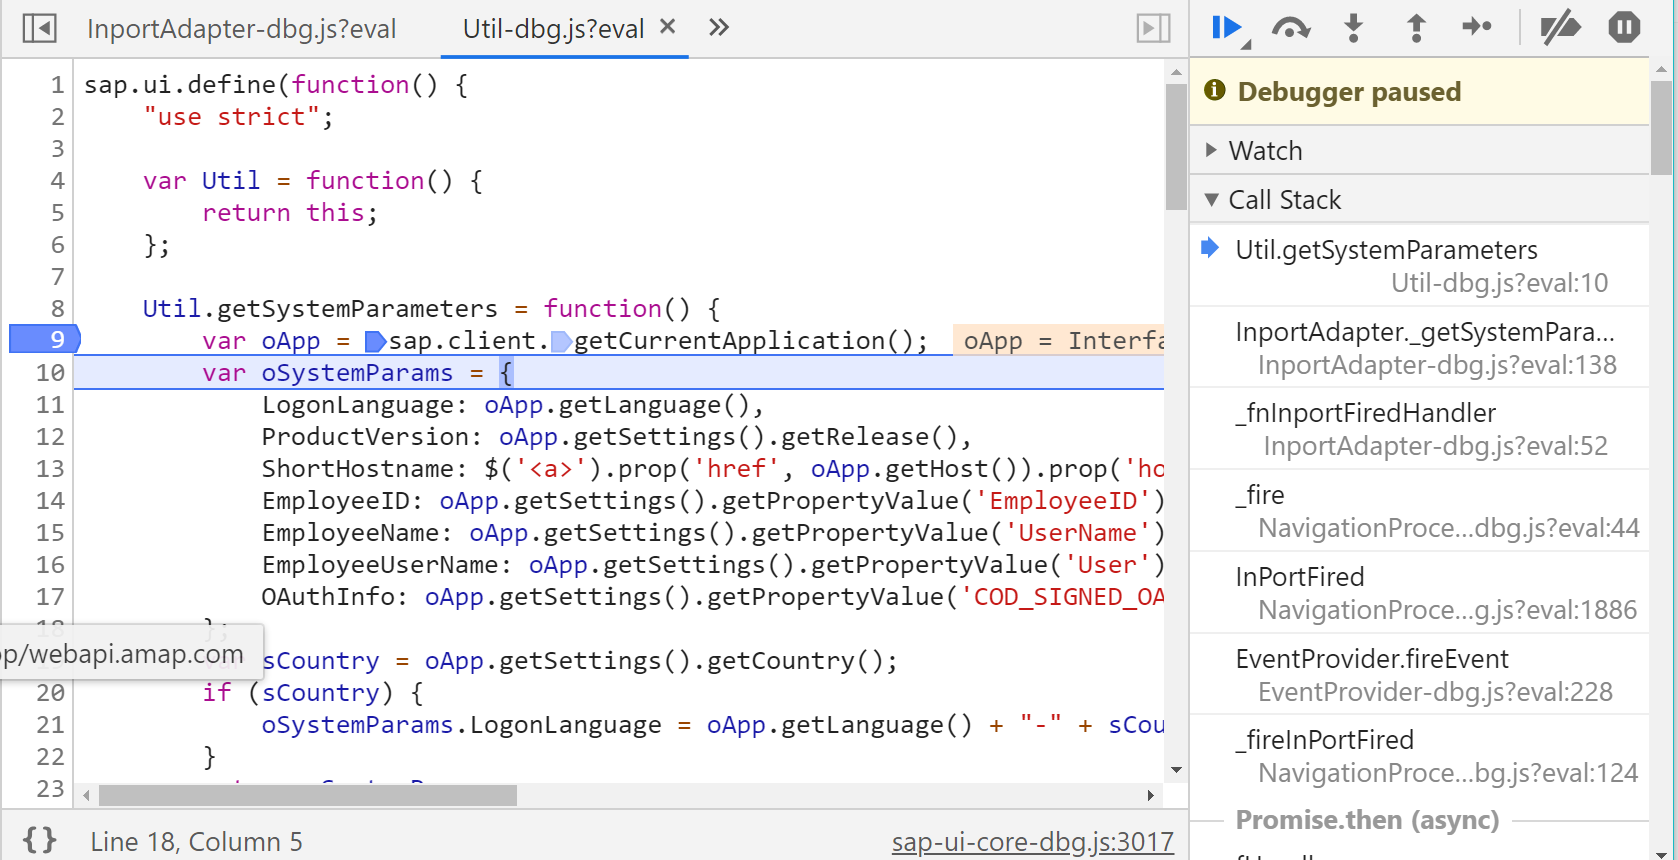Click the NavigationProce...g.js?eval:1886 location
This screenshot has height=860, width=1678.
(1447, 610)
